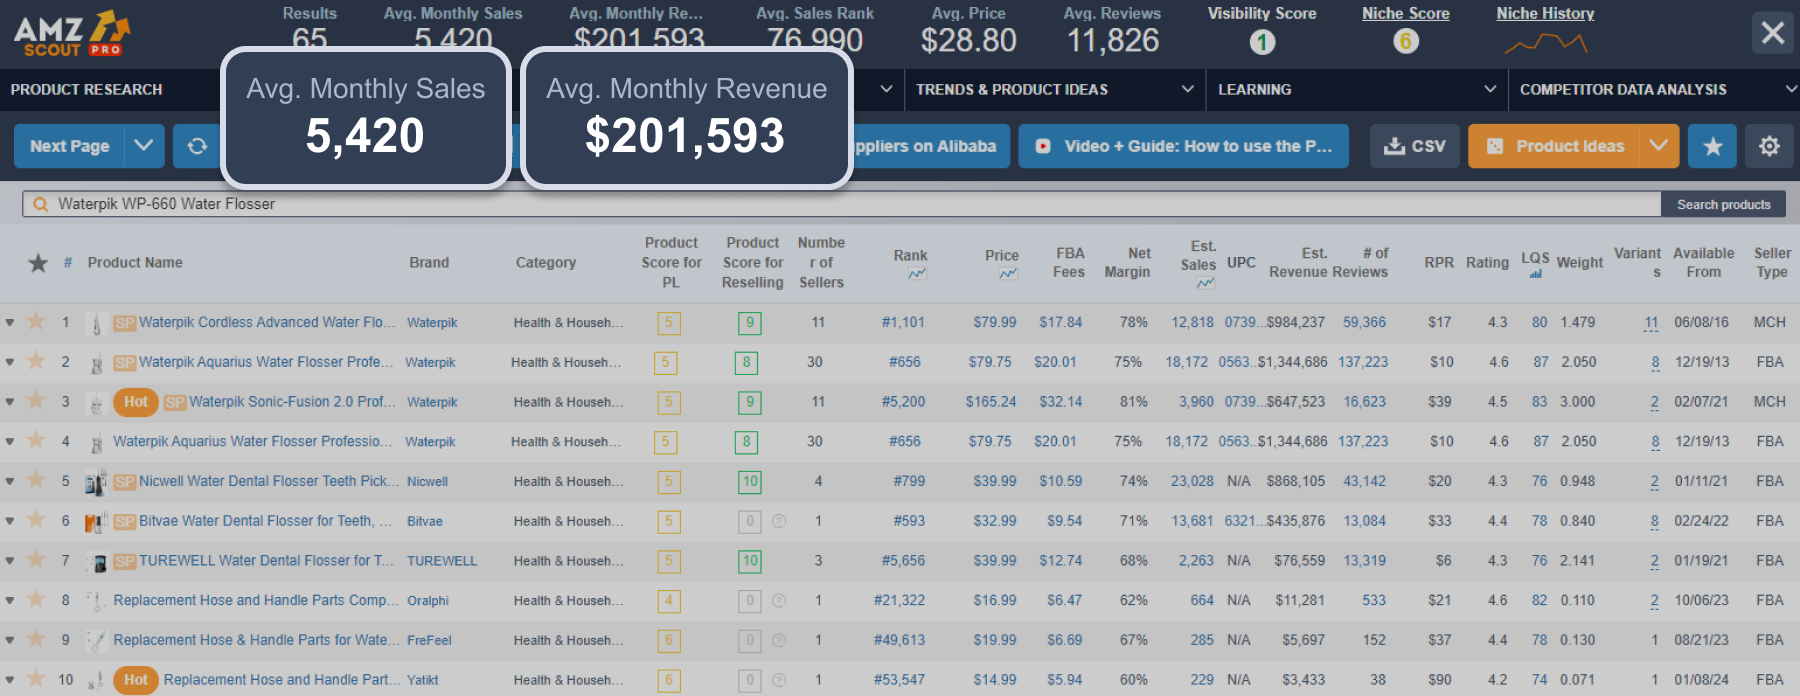Viewport: 1800px width, 696px height.
Task: Click the help icon in Bitvae row
Action: point(779,521)
